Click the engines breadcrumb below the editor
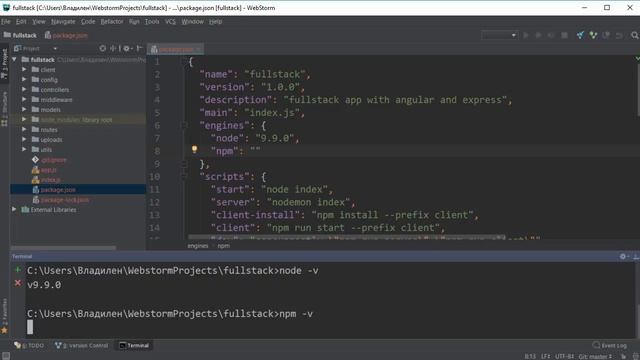The width and height of the screenshot is (640, 360). coord(198,246)
